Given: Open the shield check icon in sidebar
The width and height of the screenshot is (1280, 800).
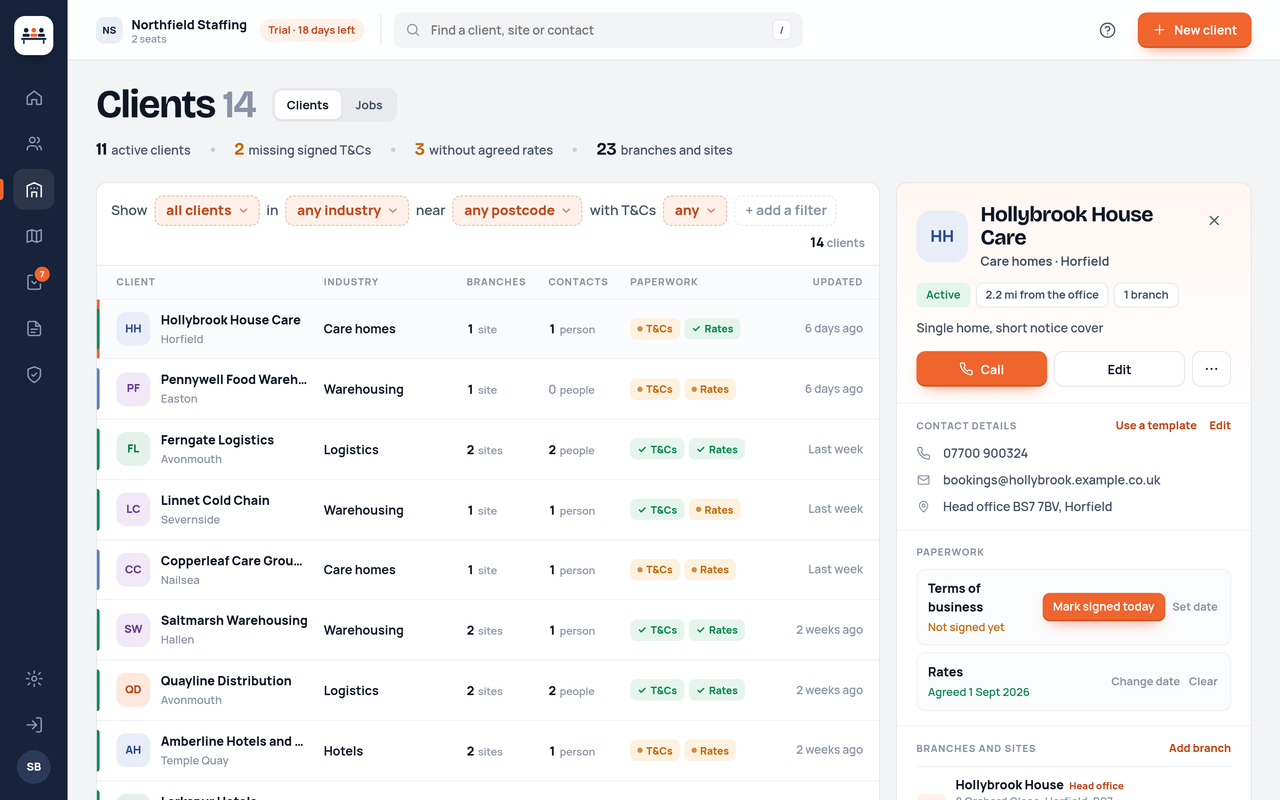Looking at the screenshot, I should click(x=34, y=374).
